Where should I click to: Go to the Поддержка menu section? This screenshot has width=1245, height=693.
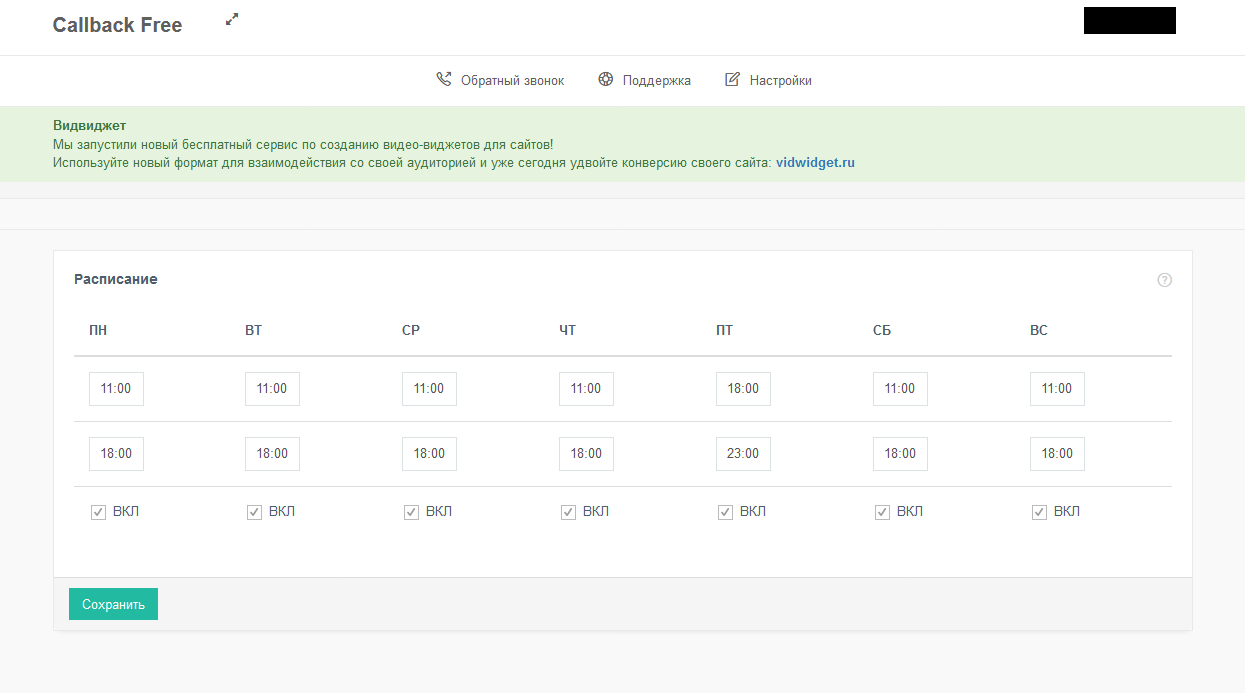coord(656,81)
